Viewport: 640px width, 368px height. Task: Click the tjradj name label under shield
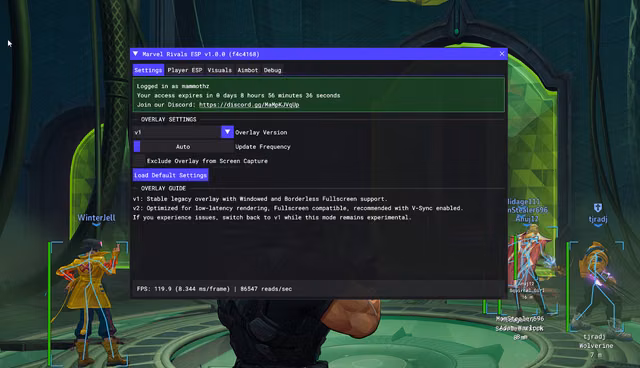tap(598, 219)
